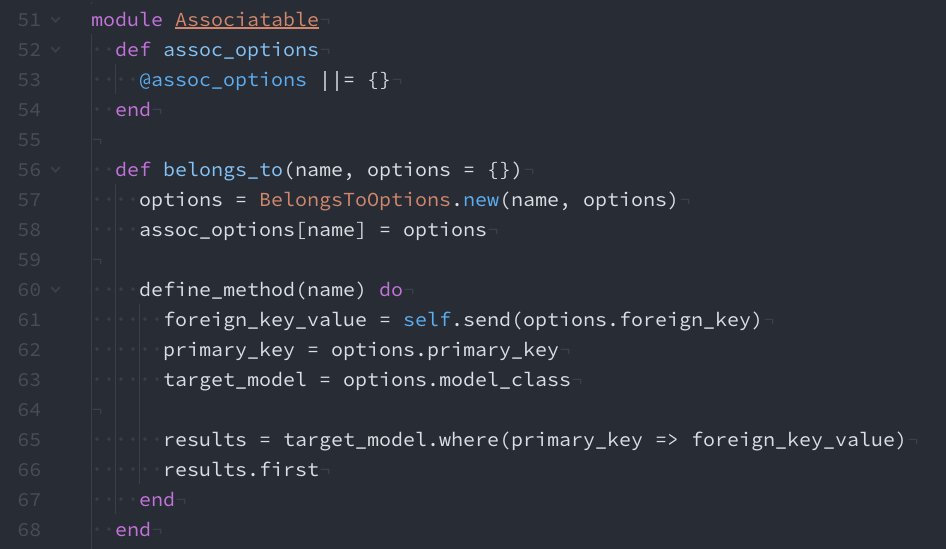Click the "self" keyword on line 61
946x549 pixels.
click(427, 320)
